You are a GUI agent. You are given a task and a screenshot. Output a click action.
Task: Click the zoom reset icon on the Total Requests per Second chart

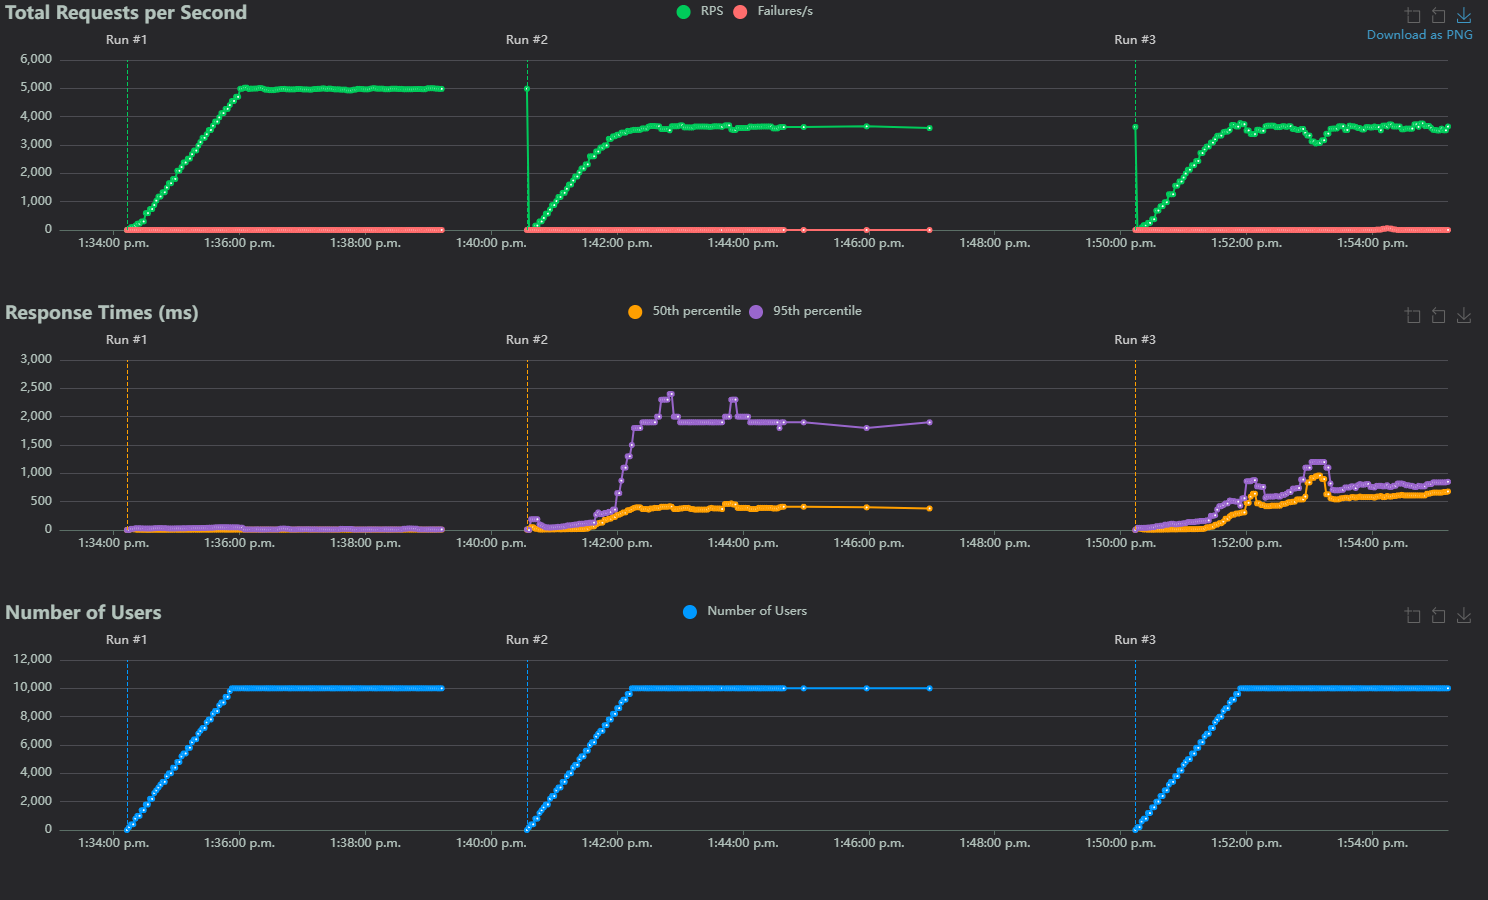point(1438,15)
